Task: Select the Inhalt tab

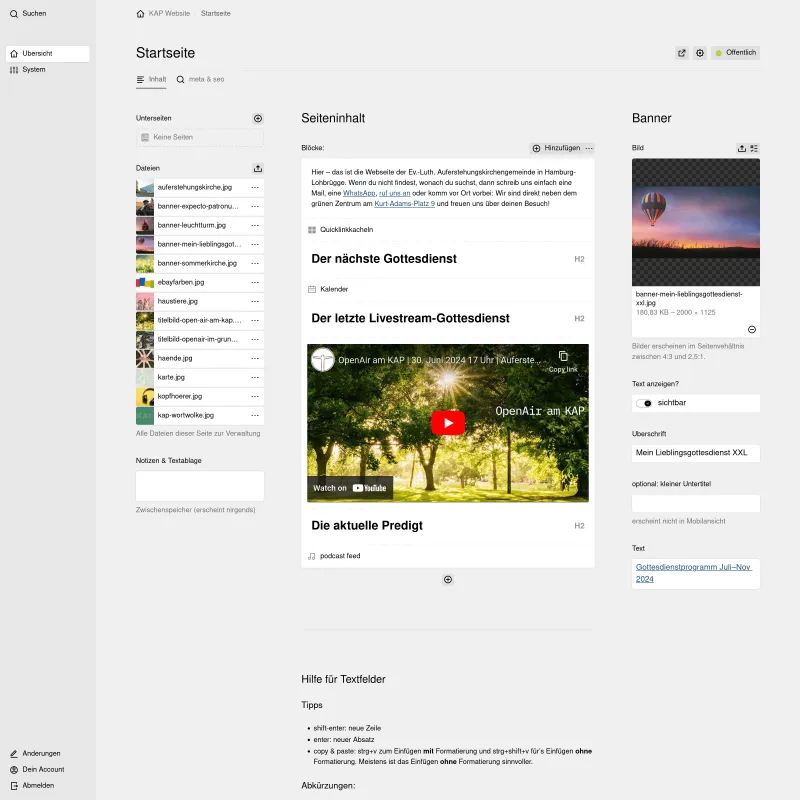Action: pos(155,78)
